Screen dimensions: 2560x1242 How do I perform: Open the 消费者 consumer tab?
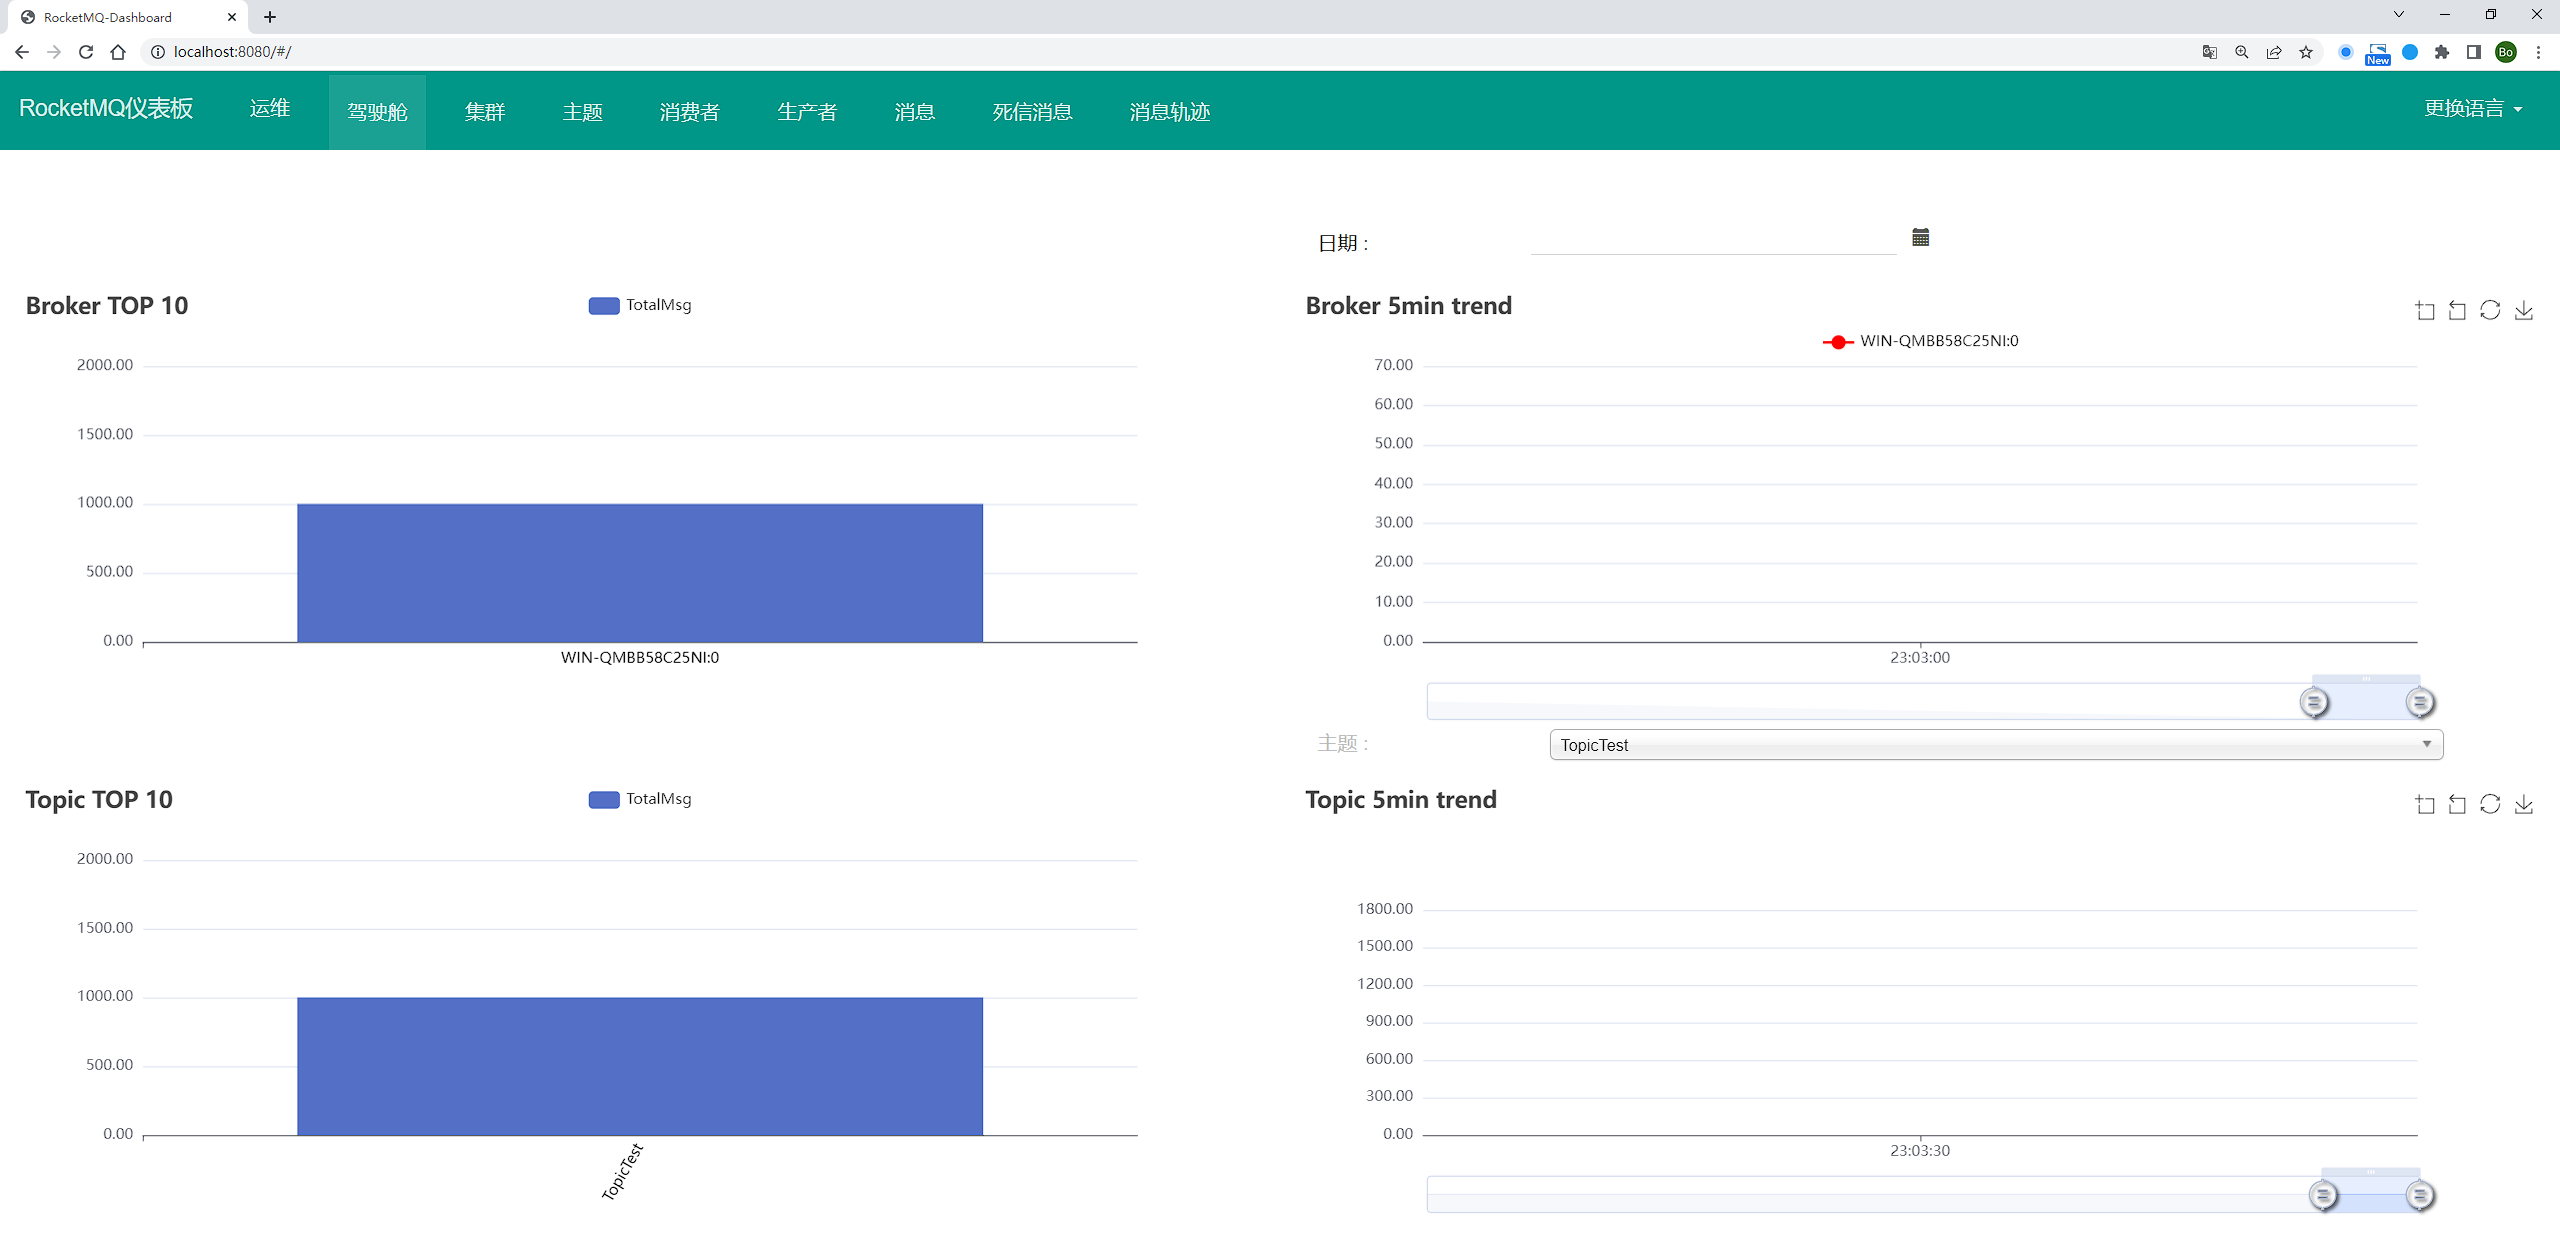tap(689, 111)
